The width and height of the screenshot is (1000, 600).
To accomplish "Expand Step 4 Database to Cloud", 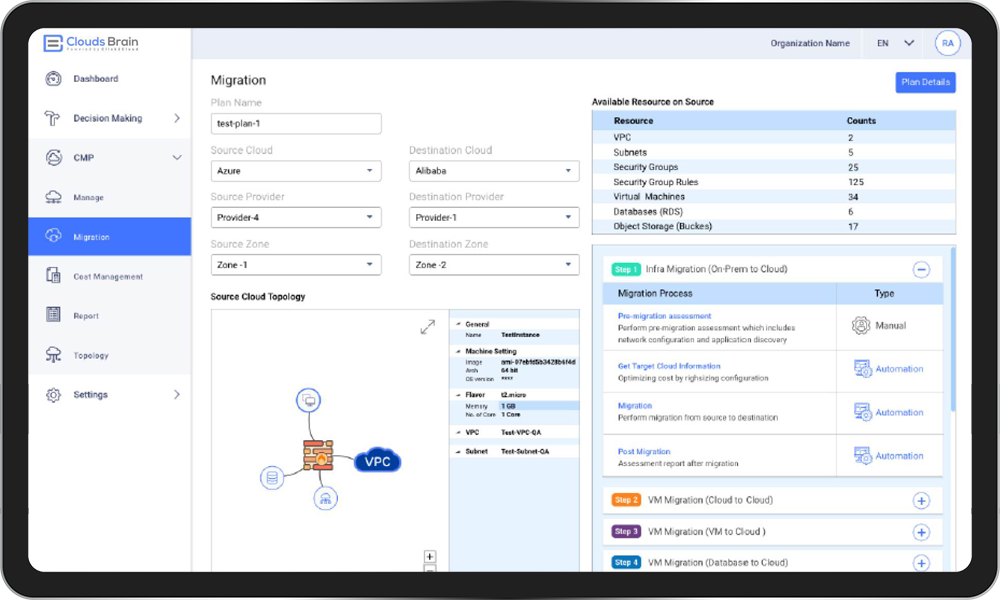I will pos(921,563).
